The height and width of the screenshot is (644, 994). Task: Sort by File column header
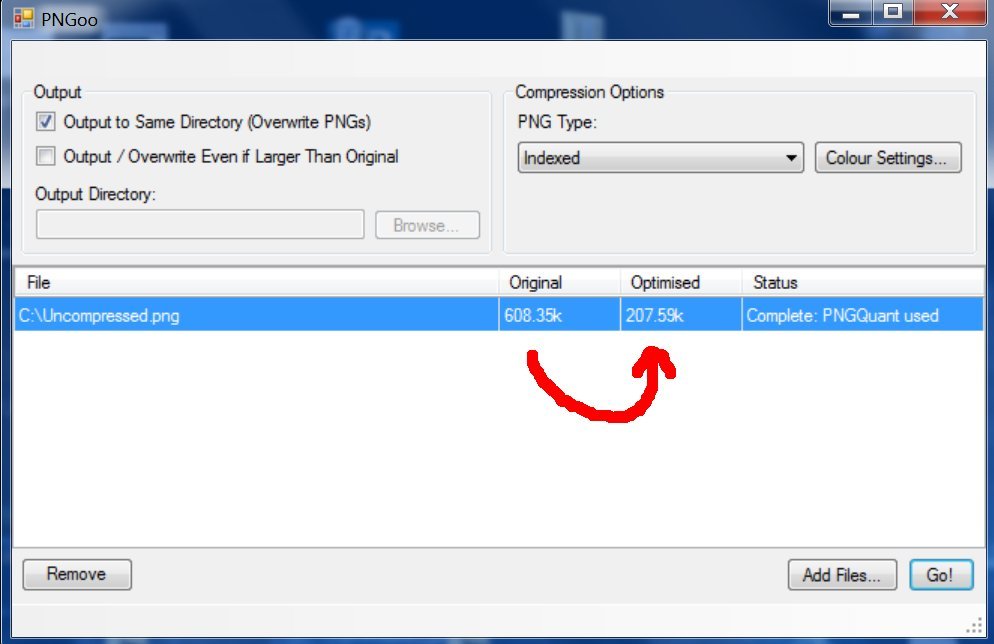click(x=257, y=283)
